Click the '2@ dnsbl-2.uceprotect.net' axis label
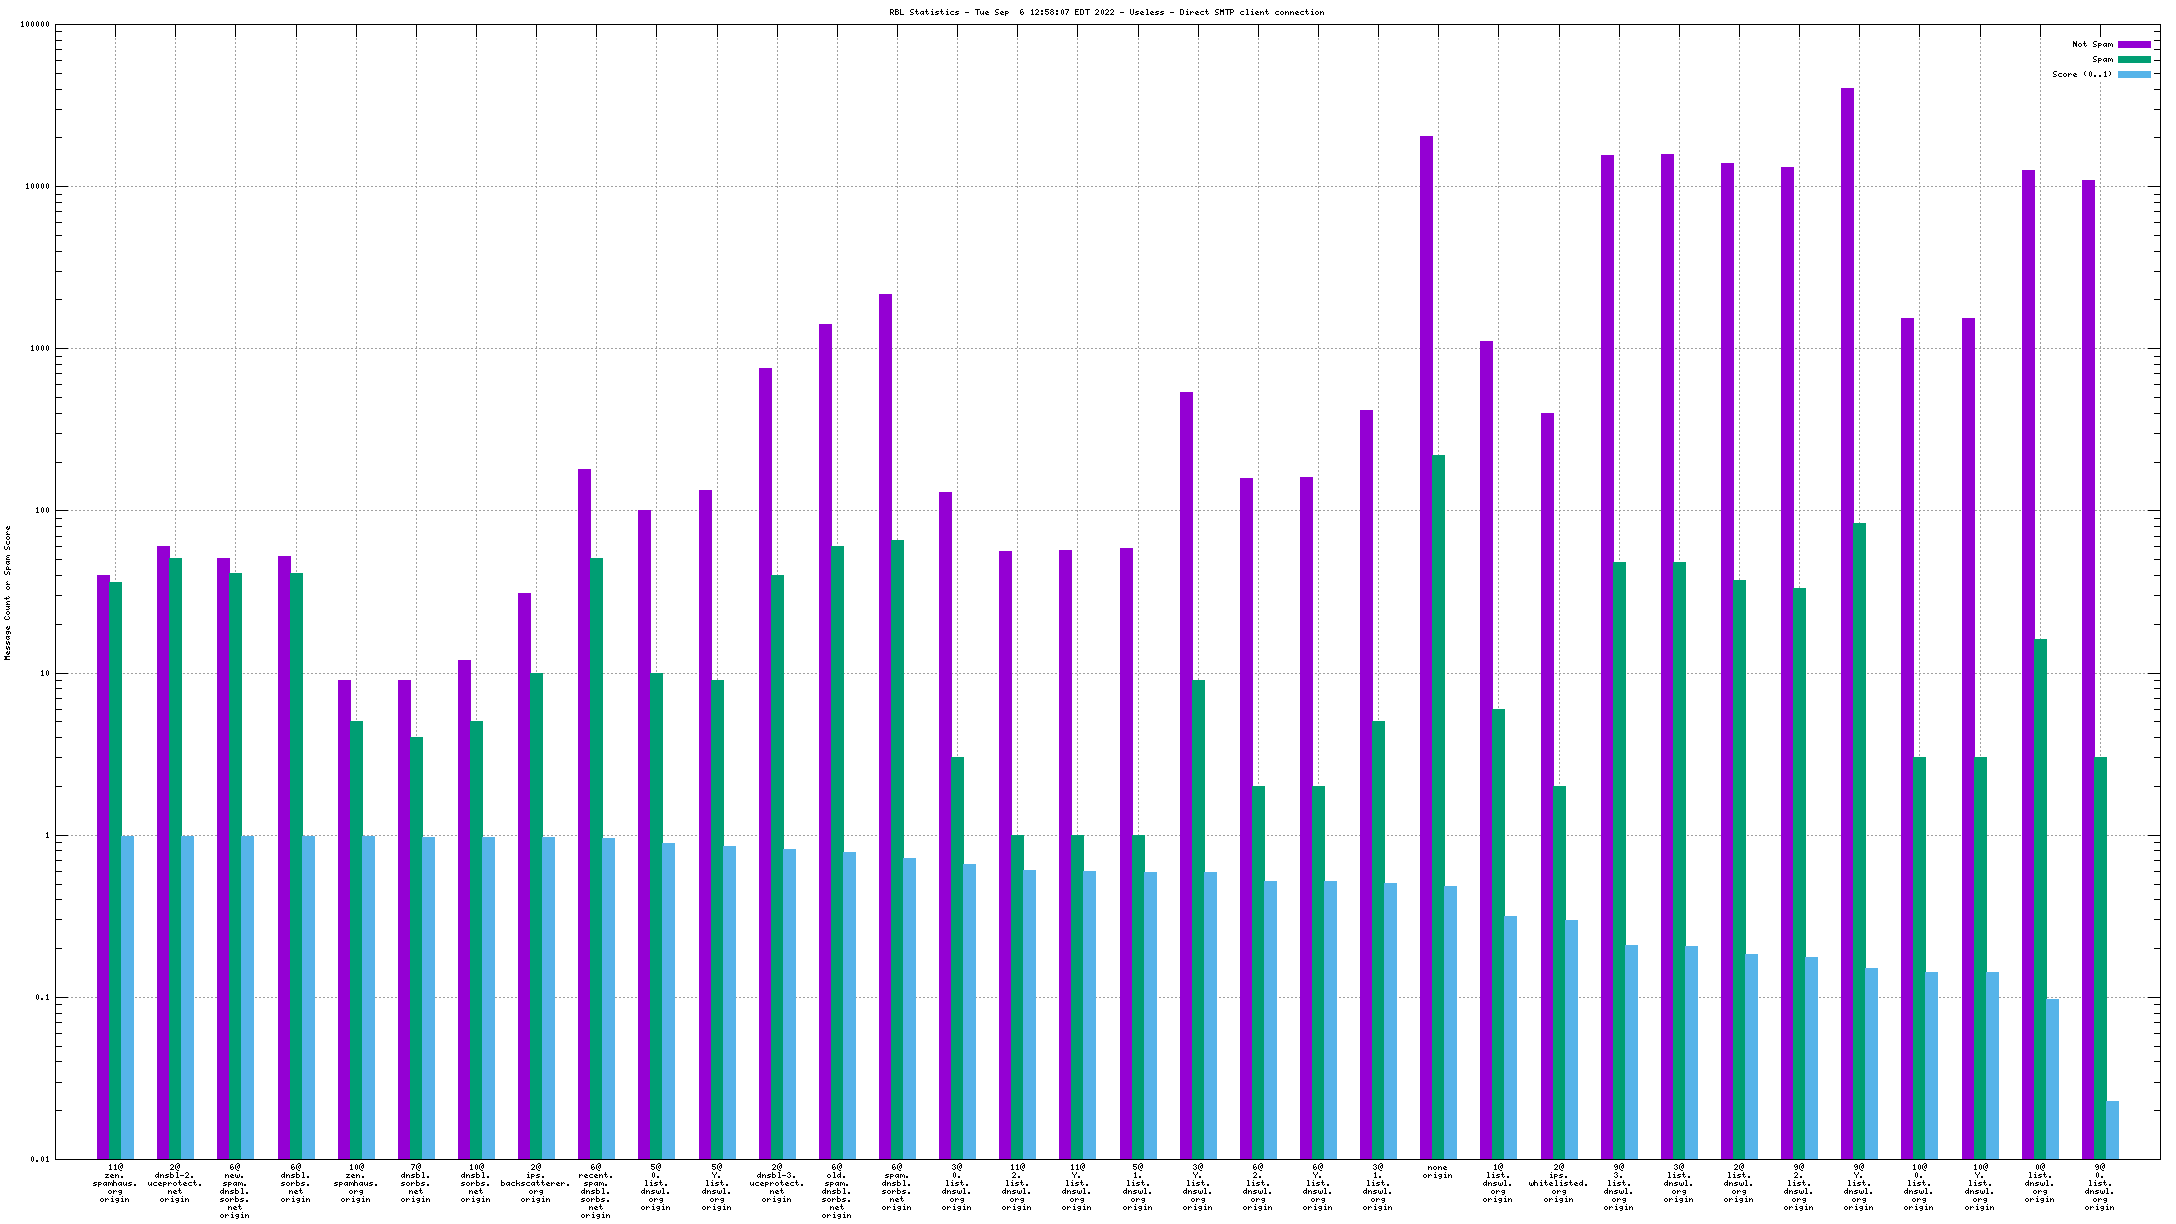The image size is (2176, 1224). [175, 1183]
